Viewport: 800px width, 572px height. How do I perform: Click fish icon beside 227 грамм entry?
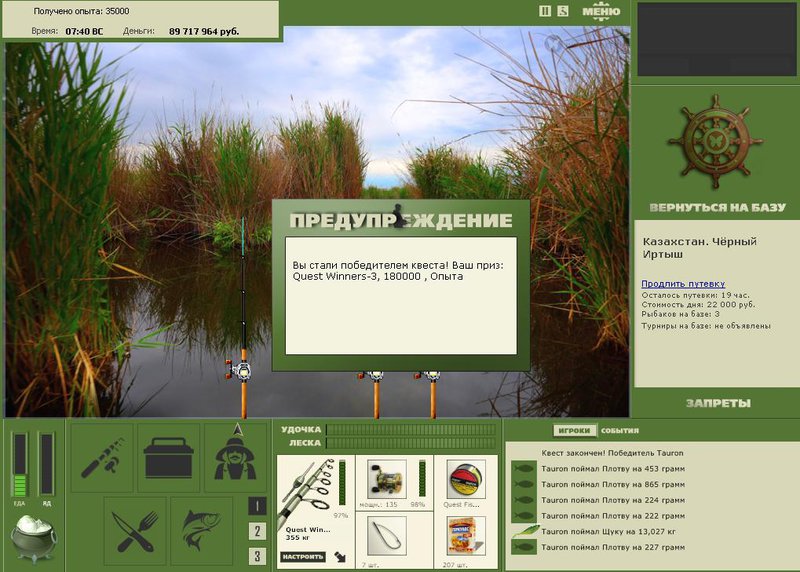[524, 547]
